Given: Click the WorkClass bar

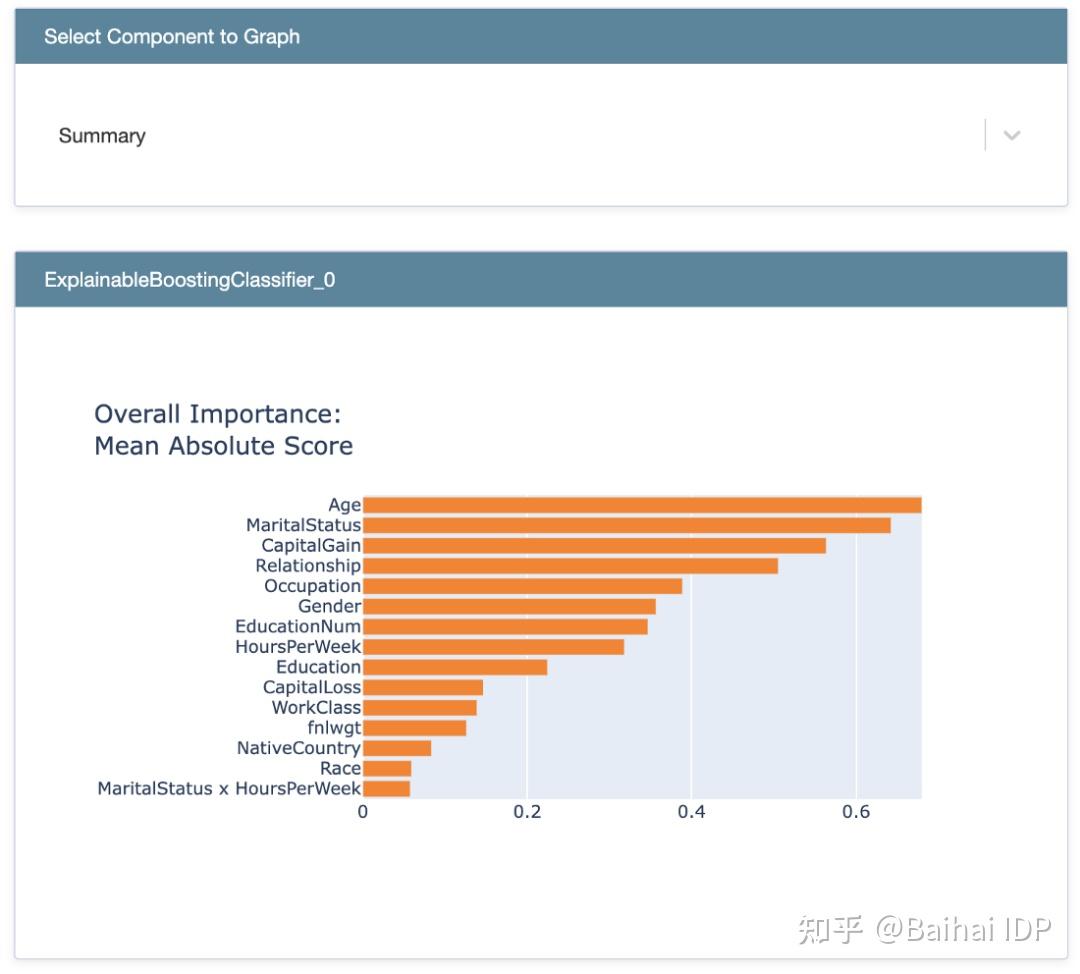Looking at the screenshot, I should click(420, 708).
